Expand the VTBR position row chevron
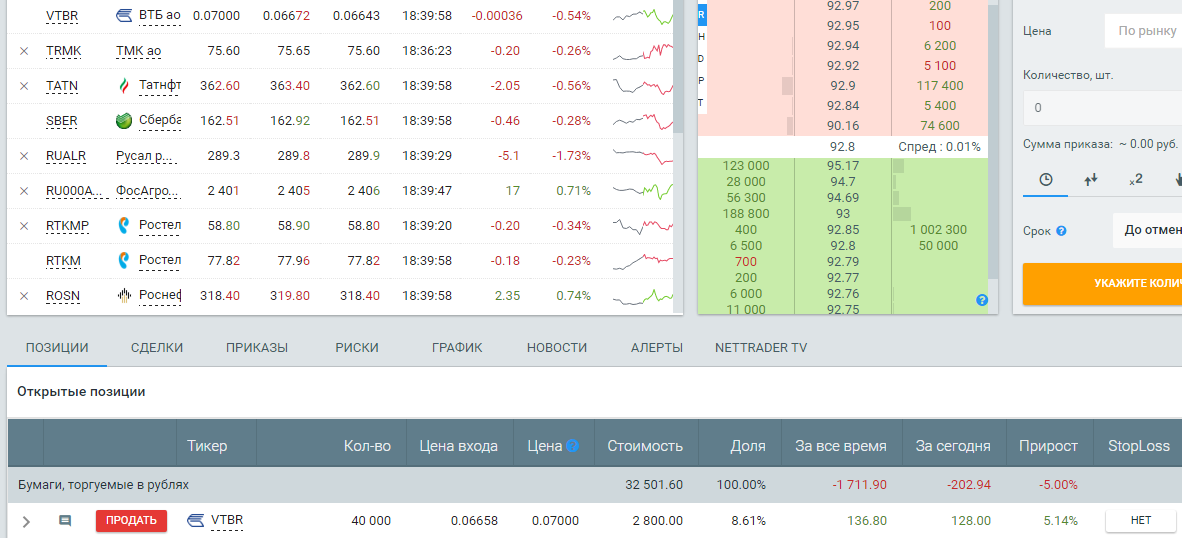 point(26,521)
